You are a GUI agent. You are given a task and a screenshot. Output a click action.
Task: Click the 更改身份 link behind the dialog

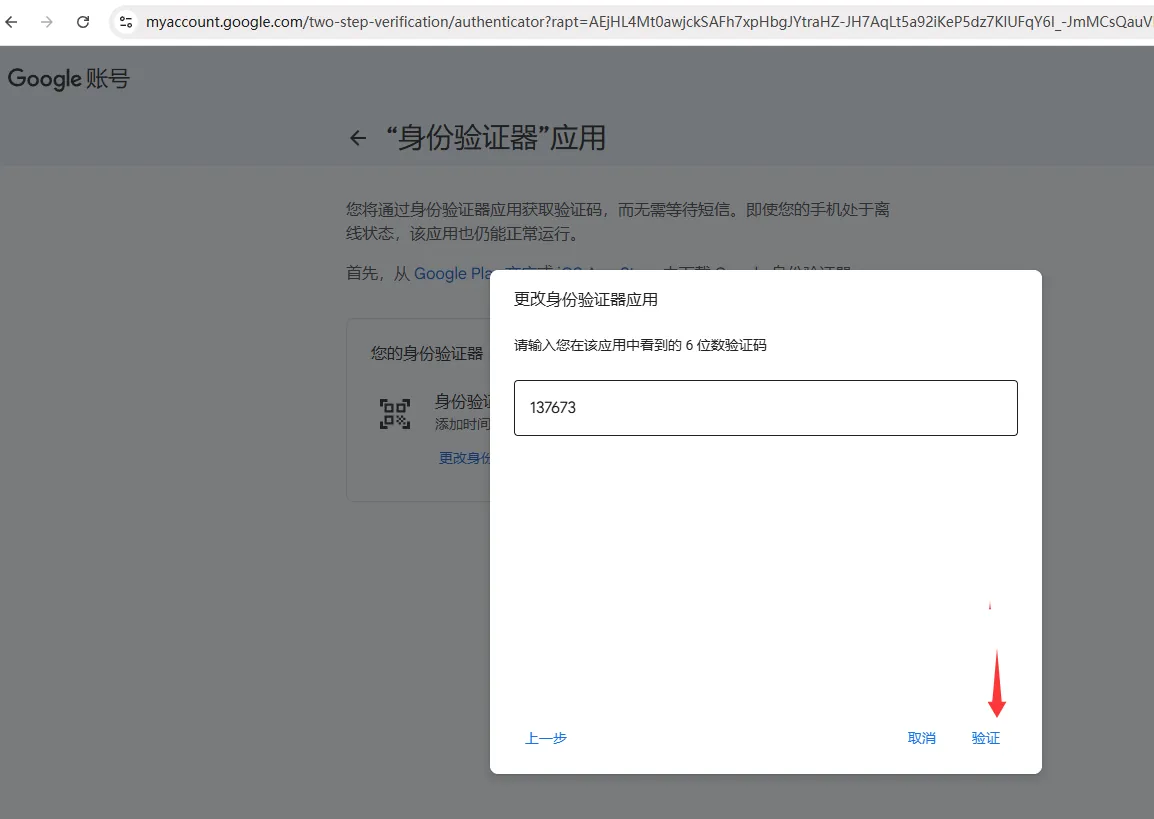(x=464, y=458)
